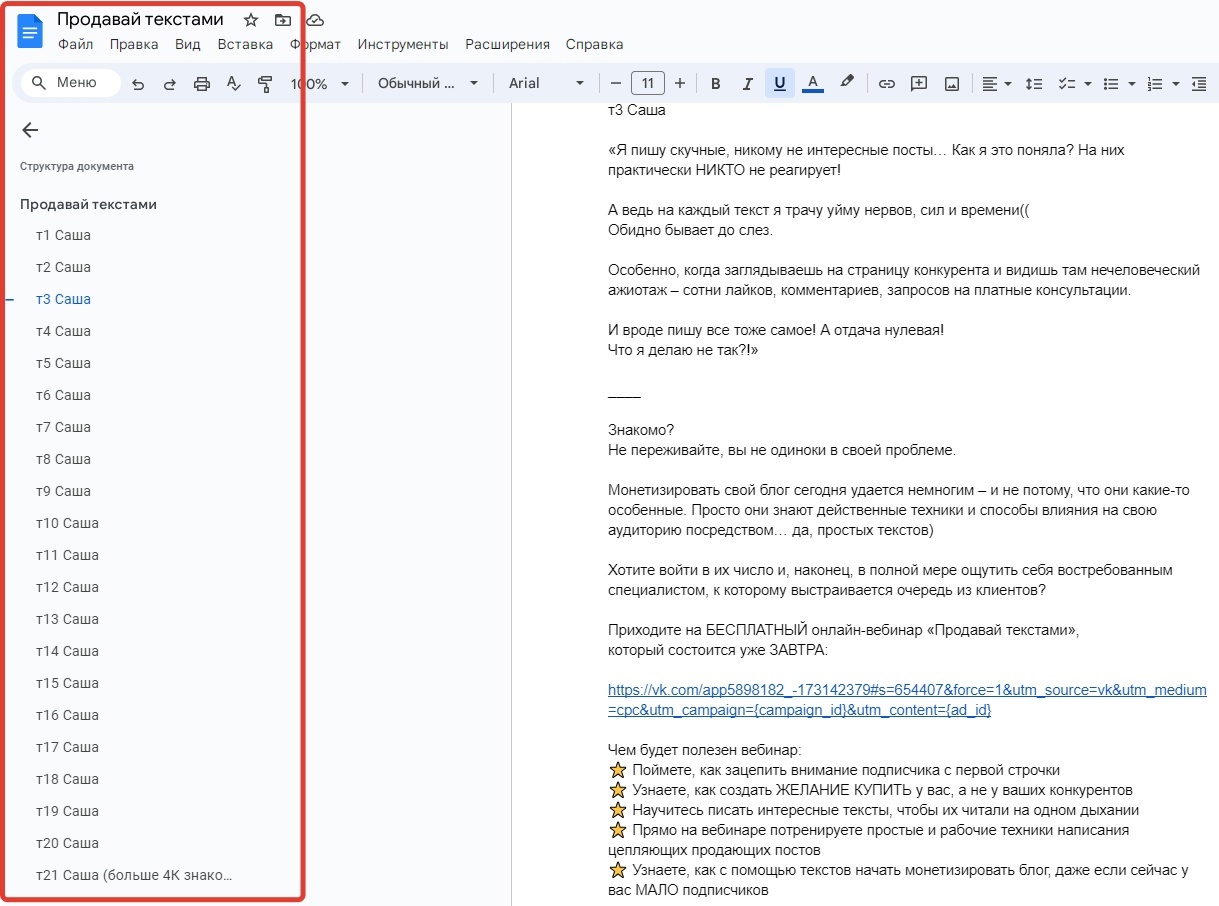
Task: Undo the last action
Action: (138, 84)
